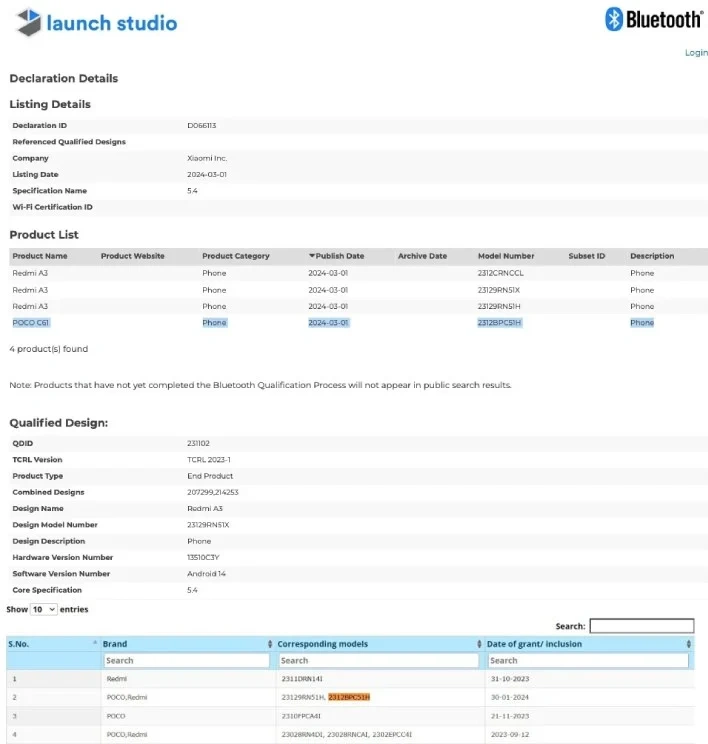Click the S.No. column header label
708x744 pixels.
(x=19, y=644)
